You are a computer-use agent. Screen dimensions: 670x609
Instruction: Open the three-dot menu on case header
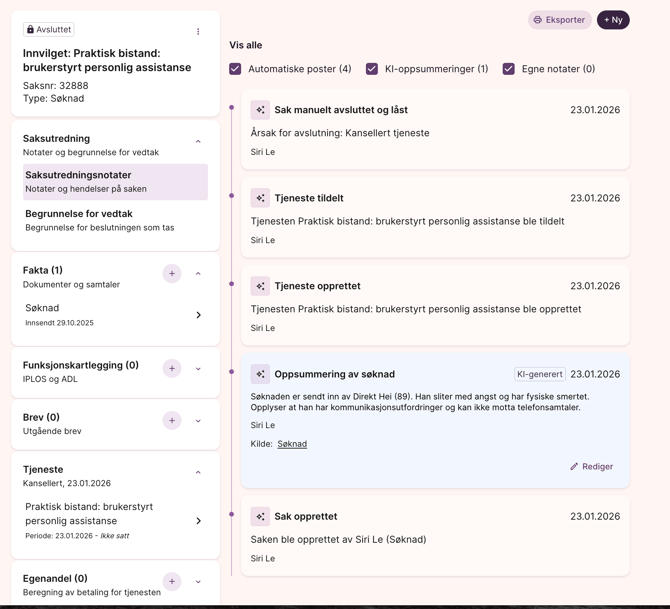click(198, 31)
